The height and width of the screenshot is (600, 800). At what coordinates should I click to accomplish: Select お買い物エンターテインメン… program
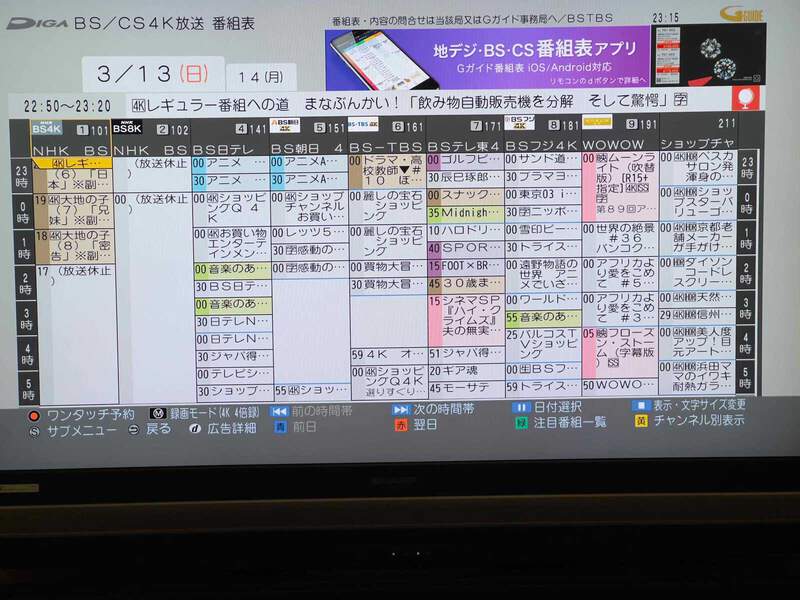click(x=232, y=244)
